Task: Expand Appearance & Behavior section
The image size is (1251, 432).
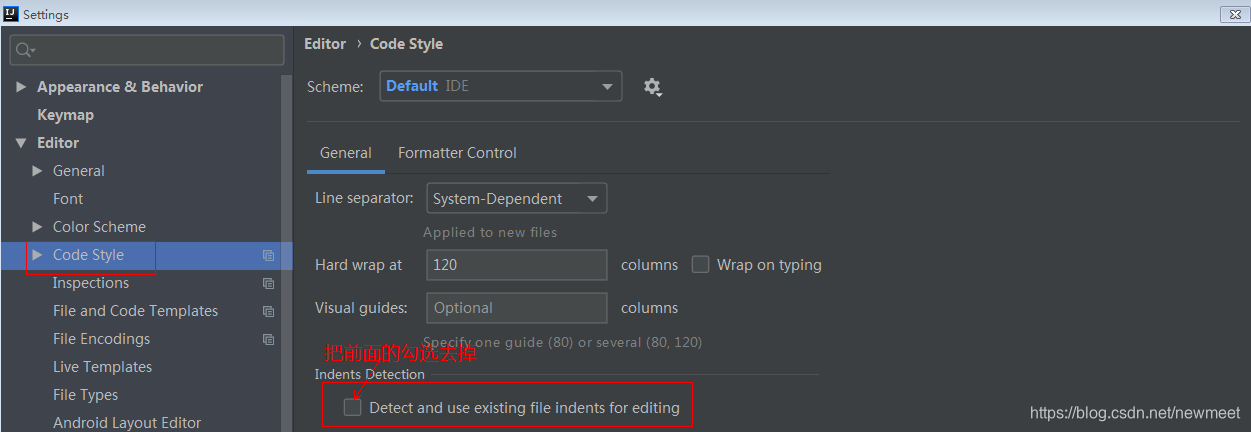Action: coord(21,87)
